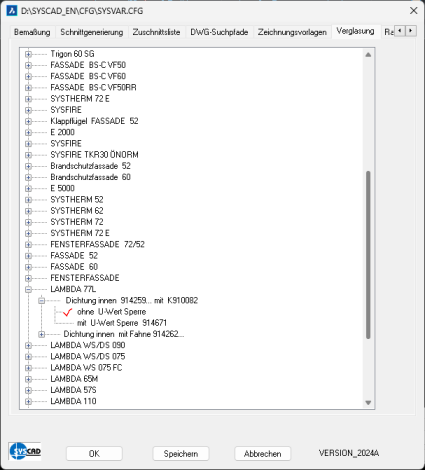Click the SYSCAD logo icon

(x=25, y=451)
